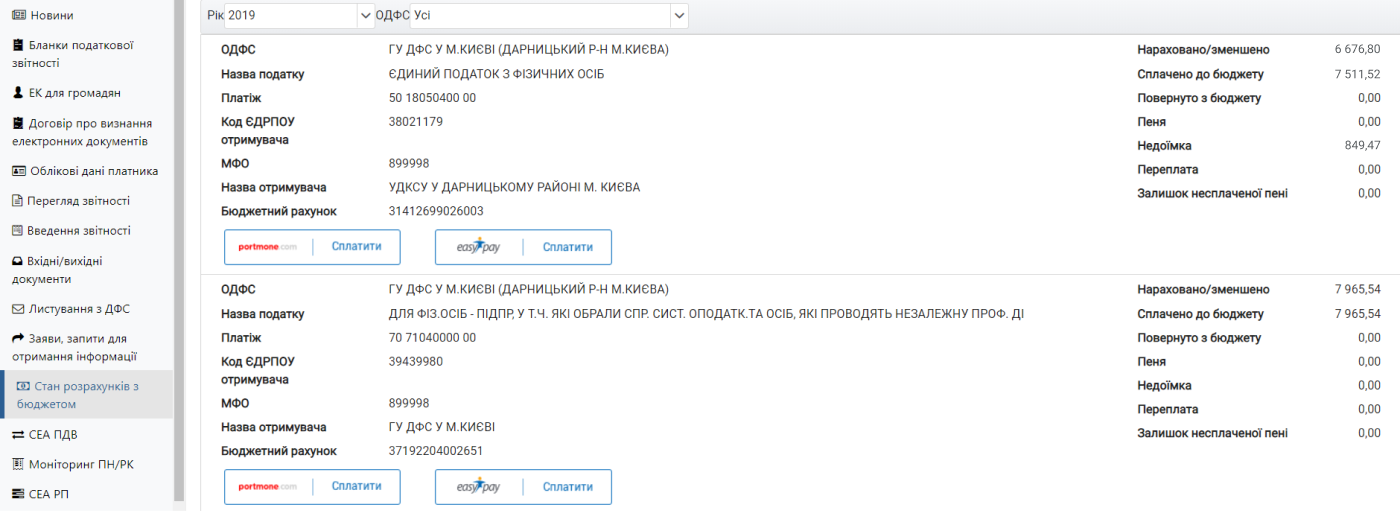
Task: Expand the ОДФС dropdown showing Усі
Action: (679, 16)
